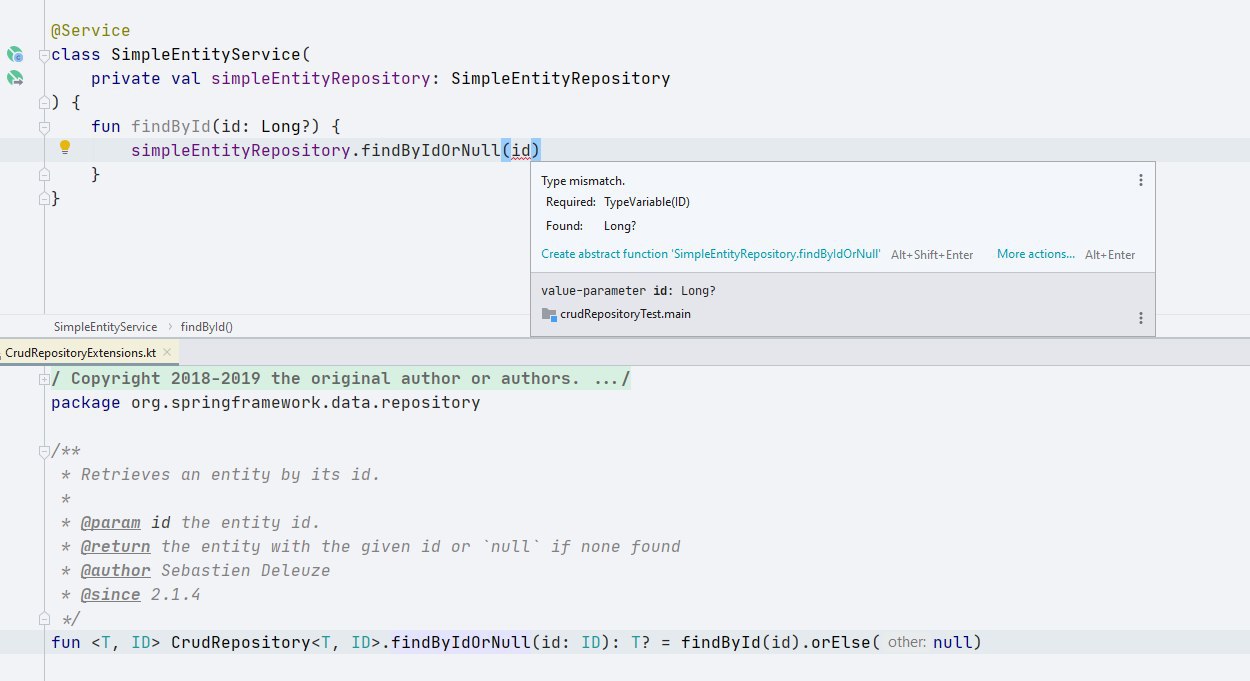Click the package org.springframework.data.repository line
This screenshot has width=1250, height=681.
pyautogui.click(x=266, y=403)
